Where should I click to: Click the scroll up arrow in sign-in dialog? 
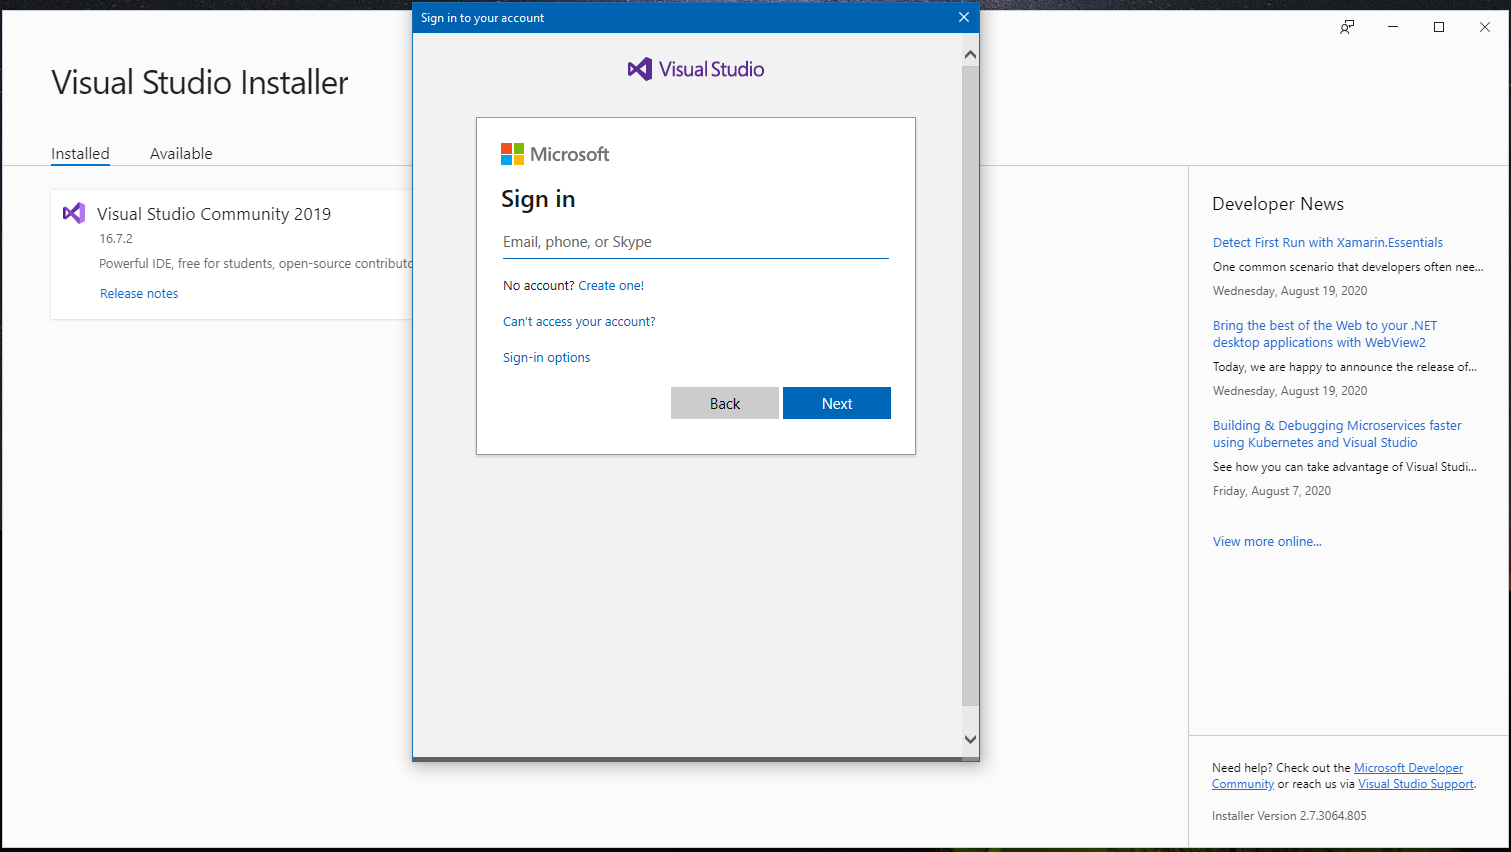click(x=970, y=54)
